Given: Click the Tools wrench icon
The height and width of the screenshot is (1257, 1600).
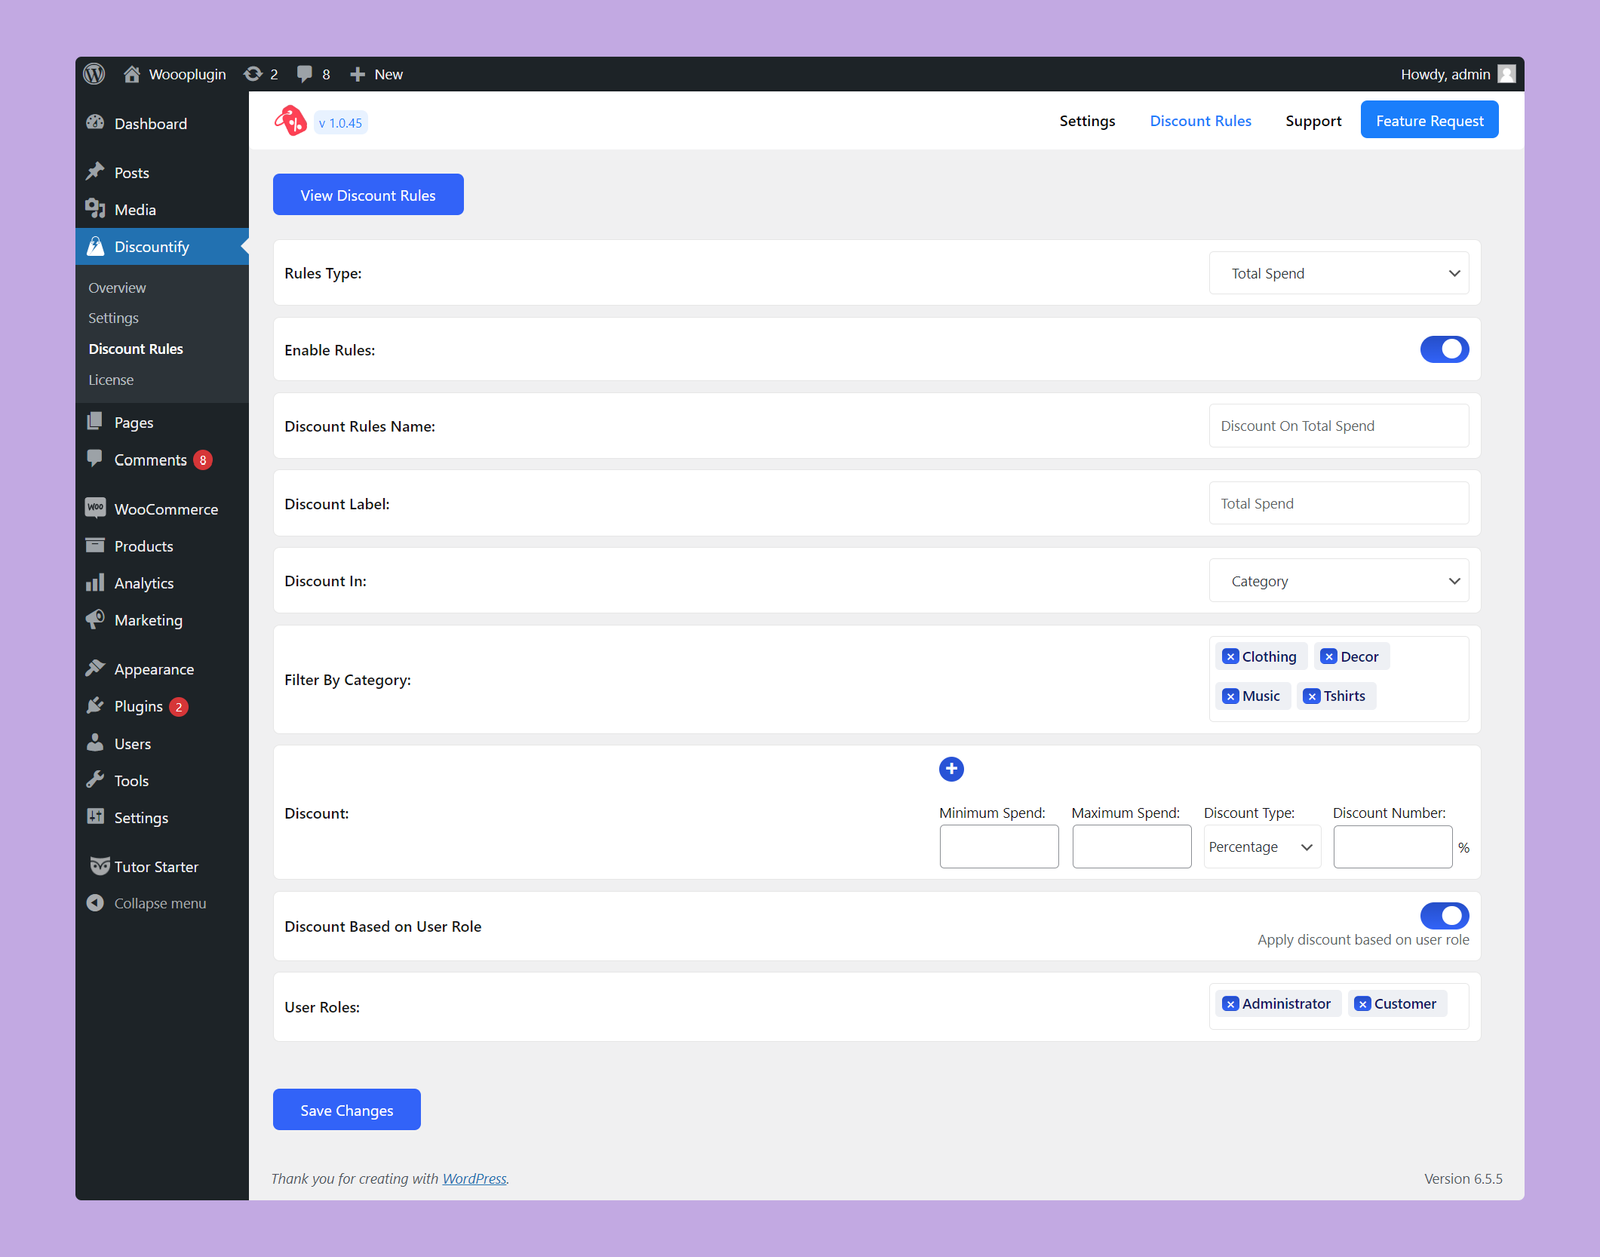Looking at the screenshot, I should [95, 779].
